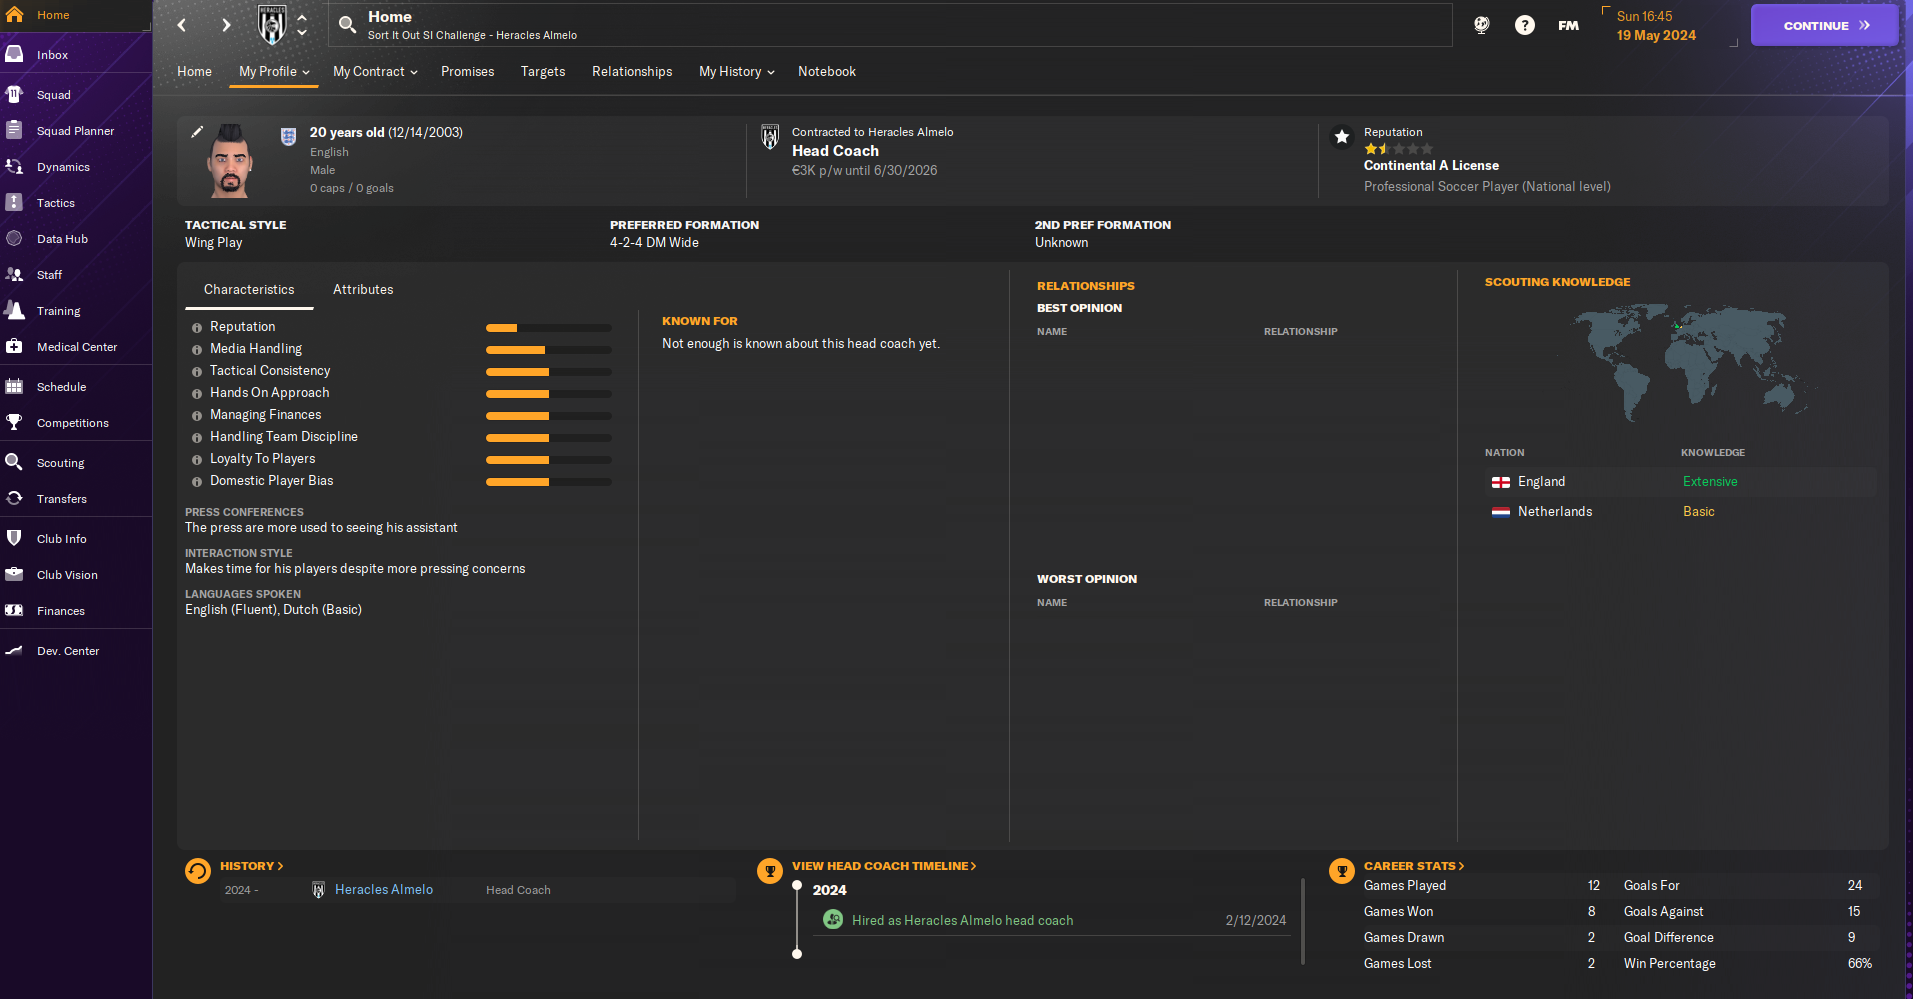Viewport: 1913px width, 999px height.
Task: Expand the My Profile dropdown
Action: coord(274,72)
